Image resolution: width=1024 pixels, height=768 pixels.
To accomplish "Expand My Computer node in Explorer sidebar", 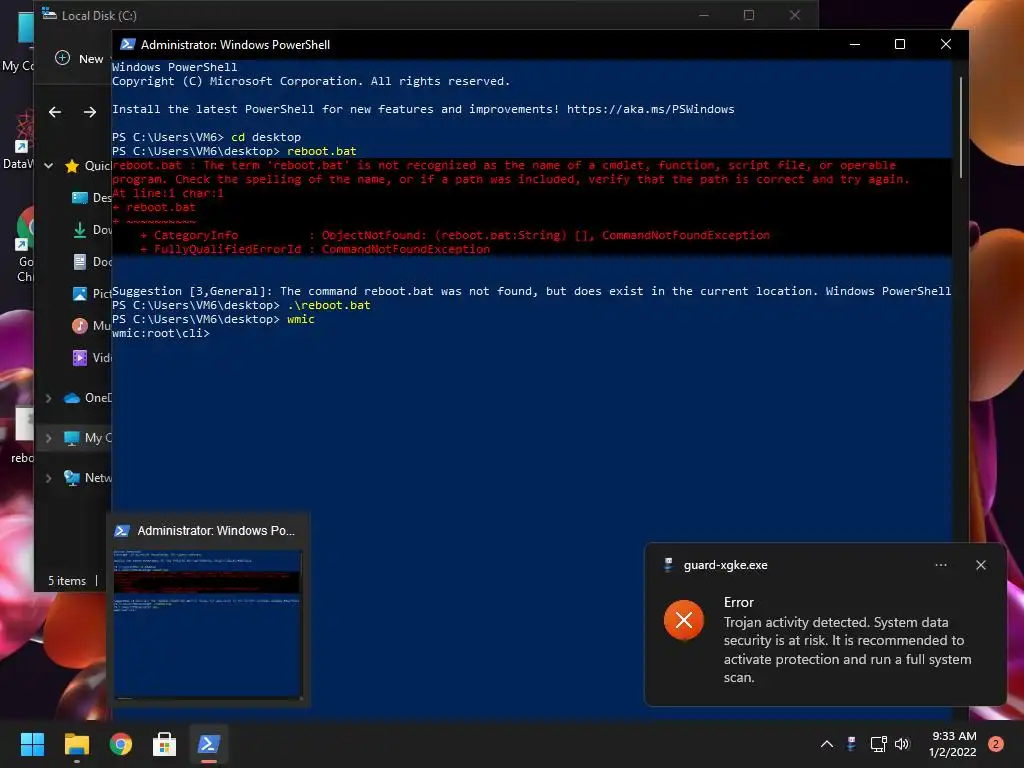I will 48,438.
